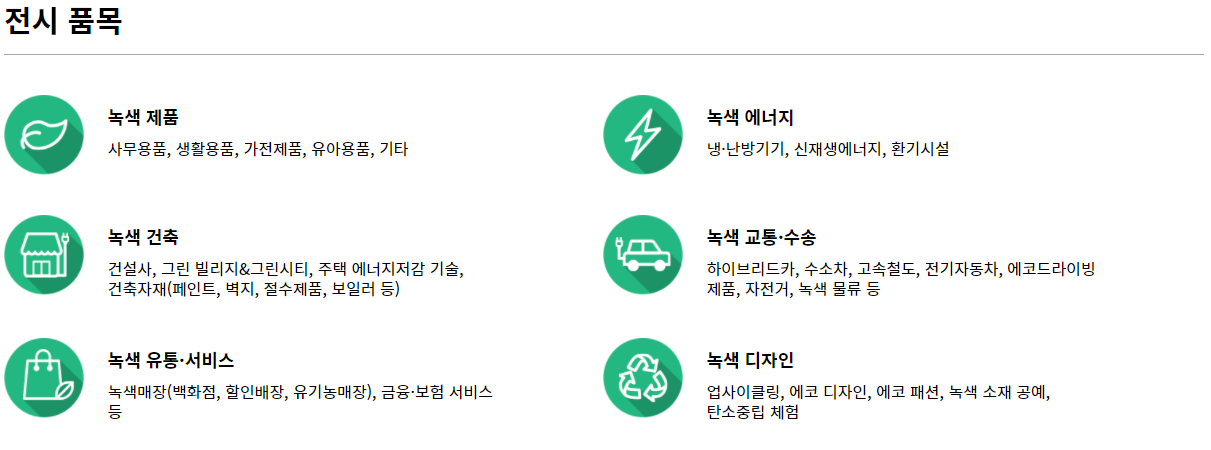Click the lightning bolt energy icon

point(643,134)
